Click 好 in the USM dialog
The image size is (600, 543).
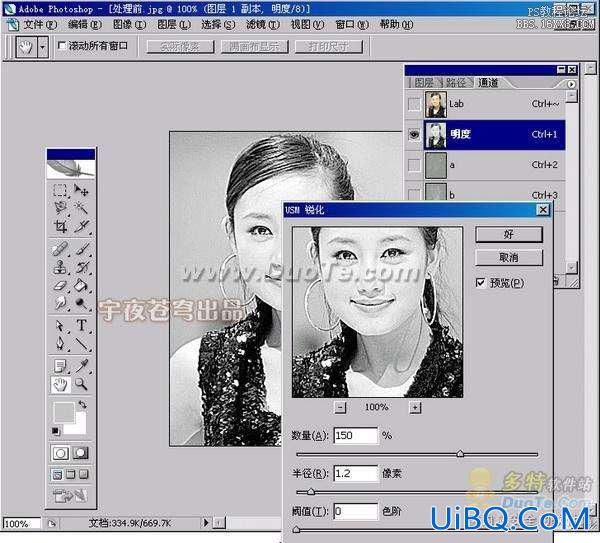click(x=509, y=234)
